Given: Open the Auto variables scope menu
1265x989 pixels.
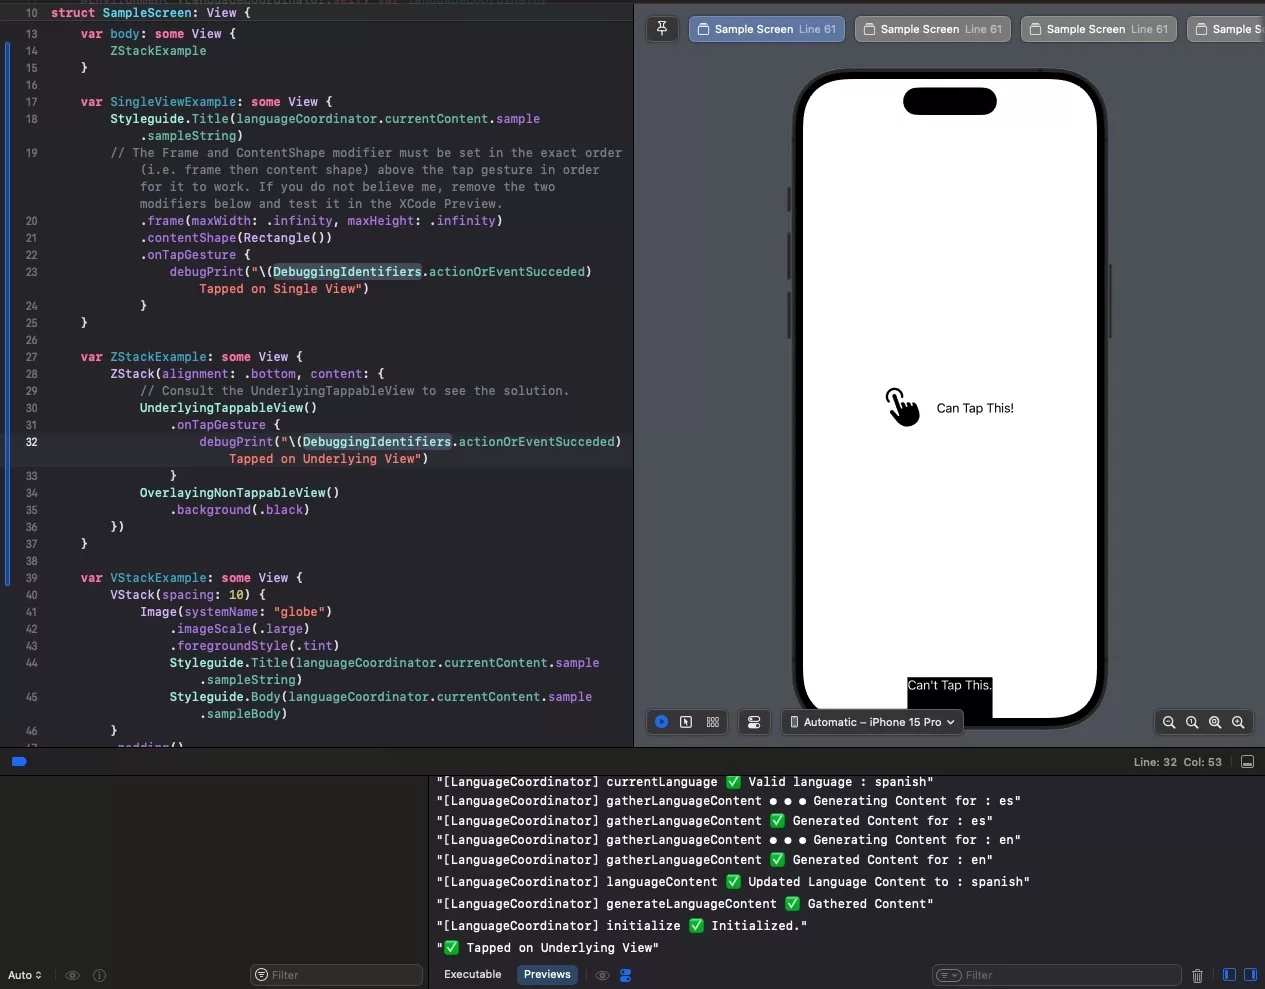Looking at the screenshot, I should (25, 975).
